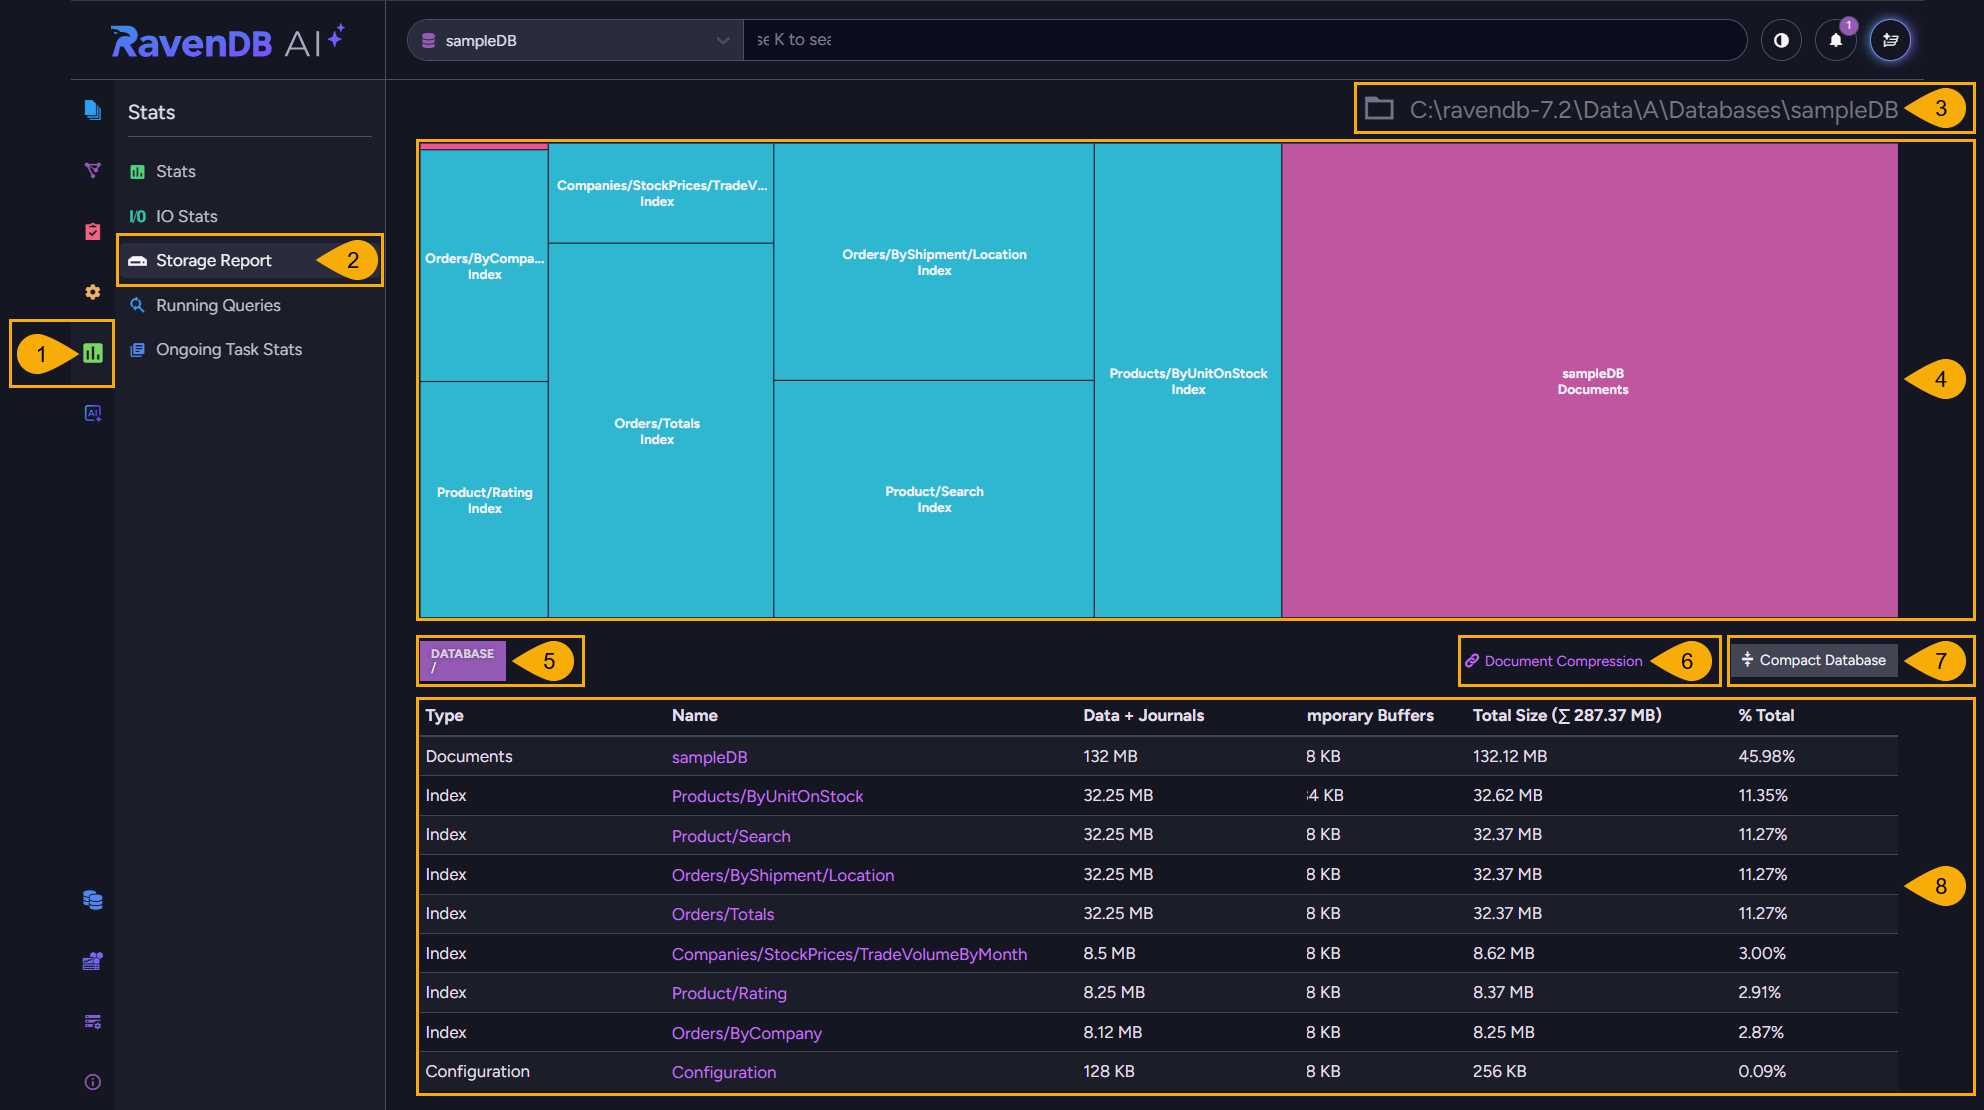Select the Companies/StockPrices treemap block
Viewport: 1984px width, 1110px height.
[661, 193]
